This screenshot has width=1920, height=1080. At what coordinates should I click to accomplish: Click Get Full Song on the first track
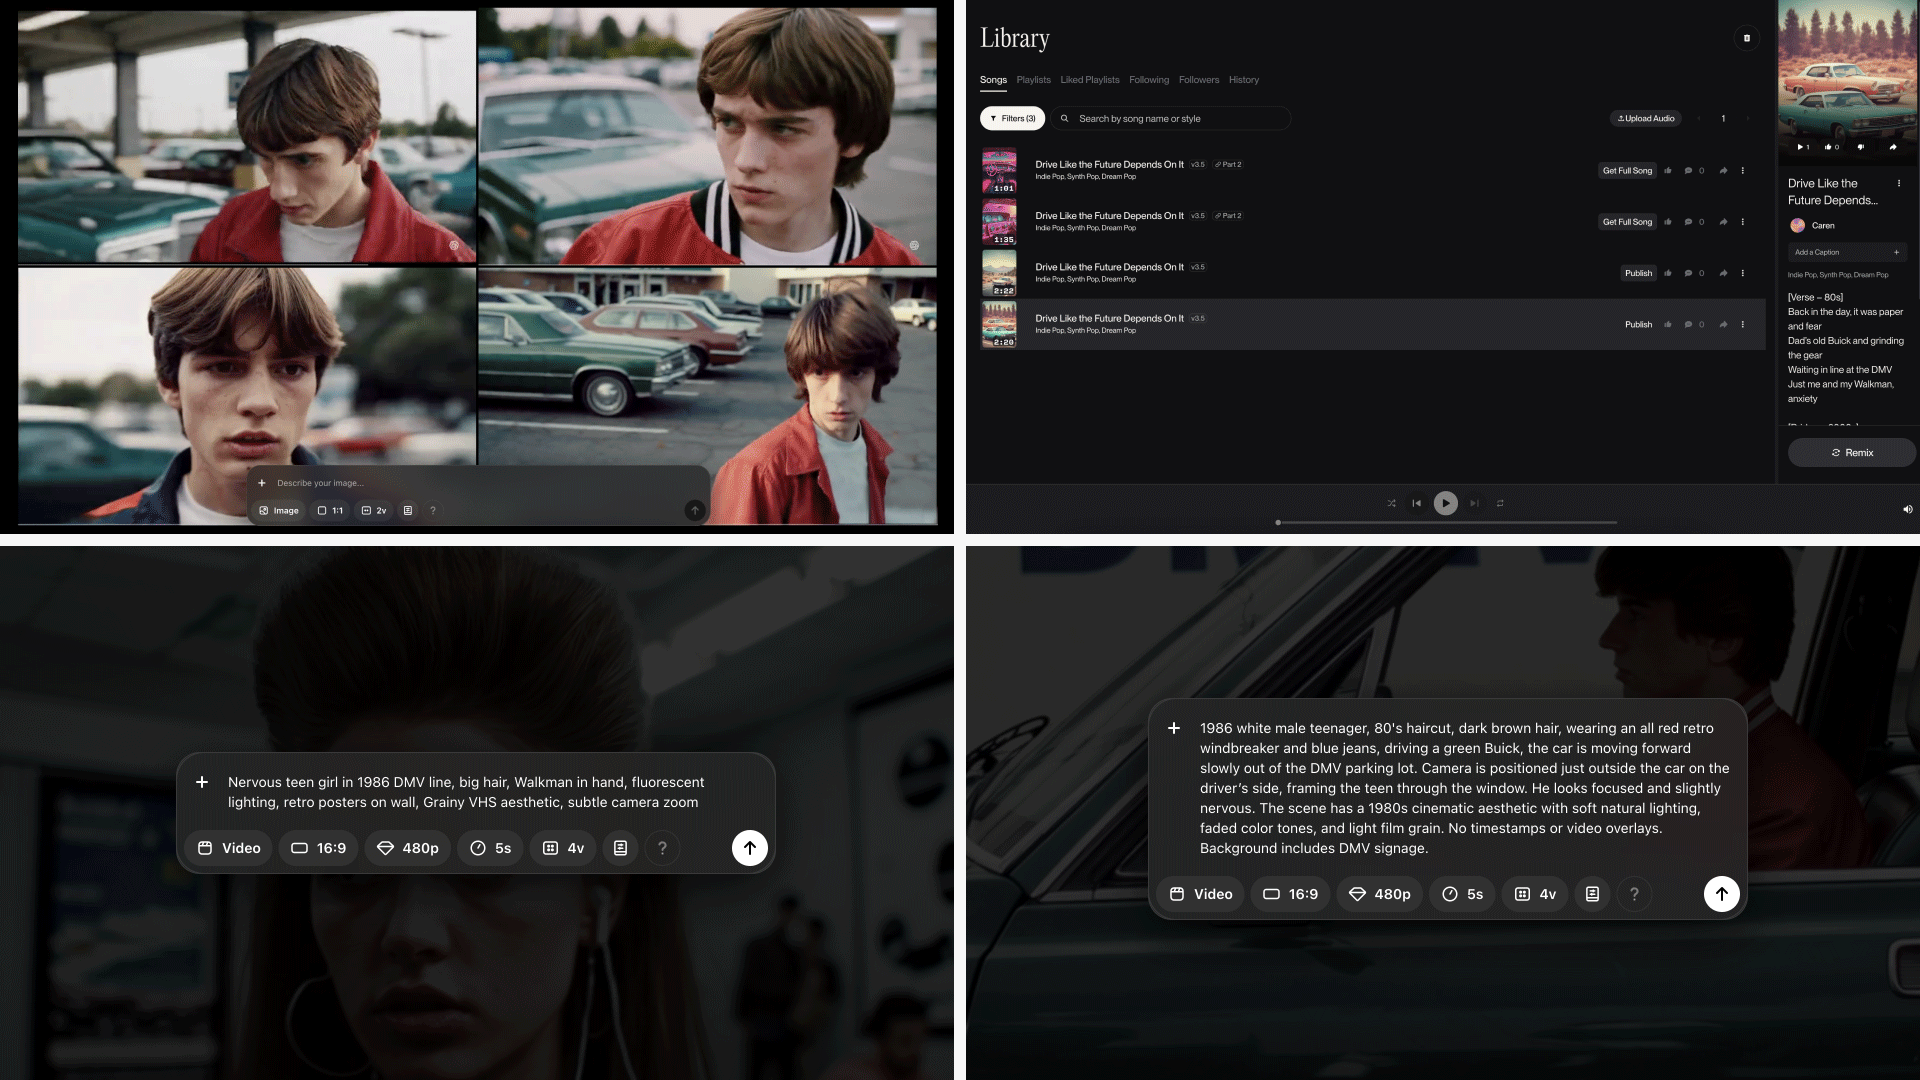pos(1628,170)
